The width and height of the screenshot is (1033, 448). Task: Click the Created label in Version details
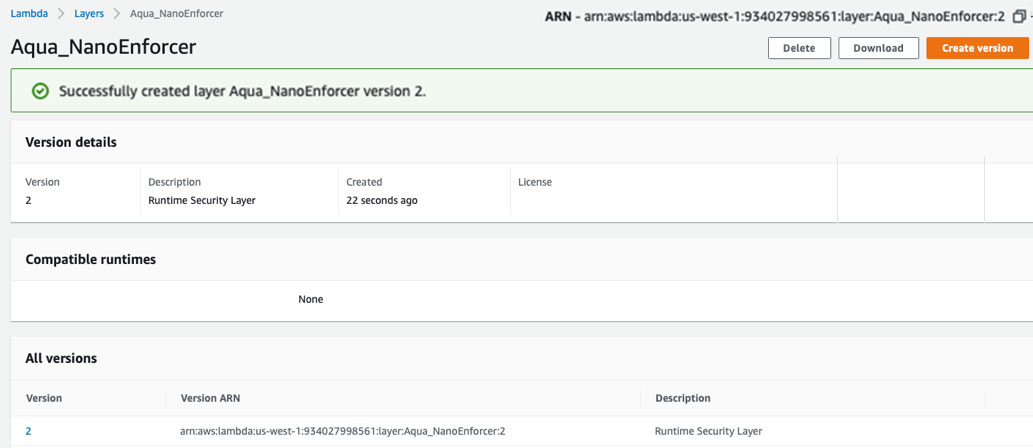364,182
